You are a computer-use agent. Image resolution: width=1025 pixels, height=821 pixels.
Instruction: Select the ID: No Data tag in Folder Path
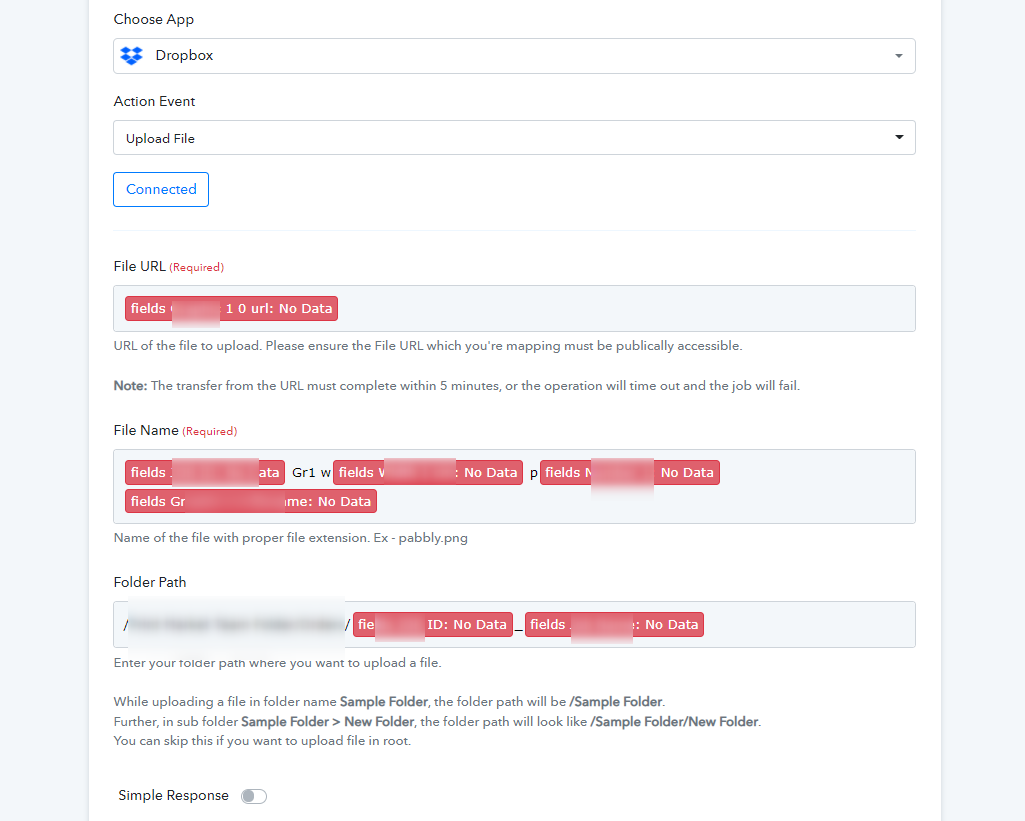point(433,624)
